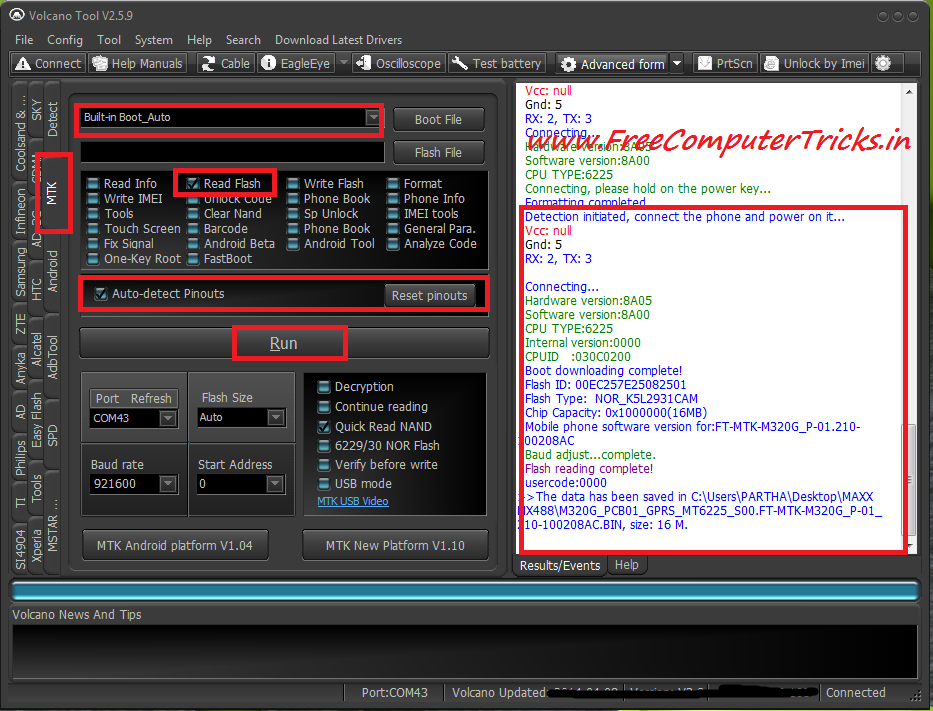Click the Connected status bar text

click(x=856, y=693)
